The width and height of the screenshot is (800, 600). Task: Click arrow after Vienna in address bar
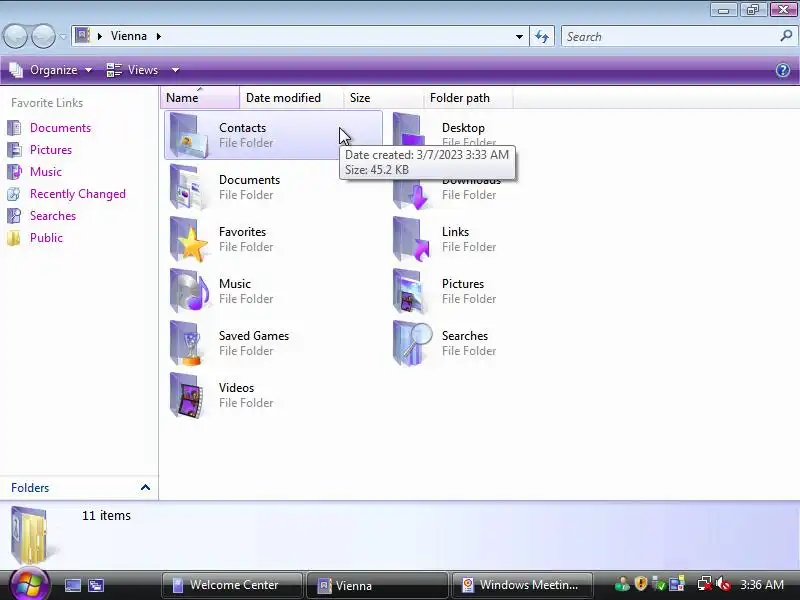[159, 36]
